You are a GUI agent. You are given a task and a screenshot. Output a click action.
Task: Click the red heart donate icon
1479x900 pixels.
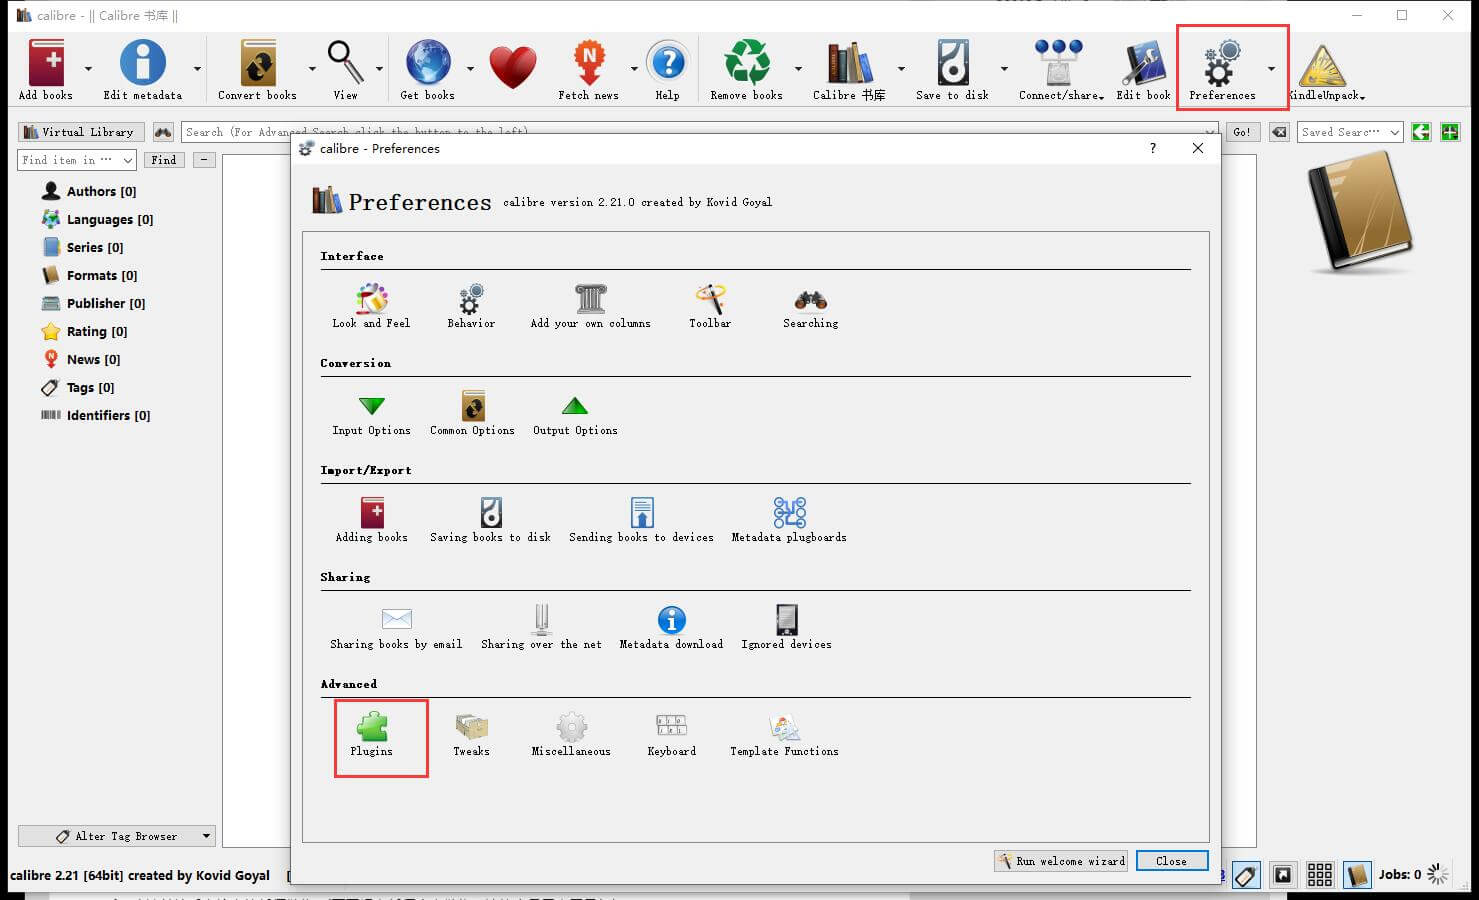pos(513,68)
